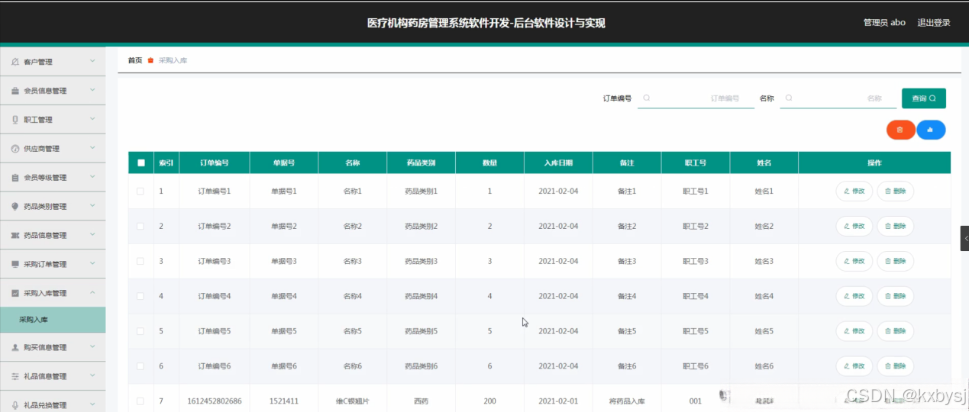Tick the checkbox for row 订单编号5

[140, 331]
